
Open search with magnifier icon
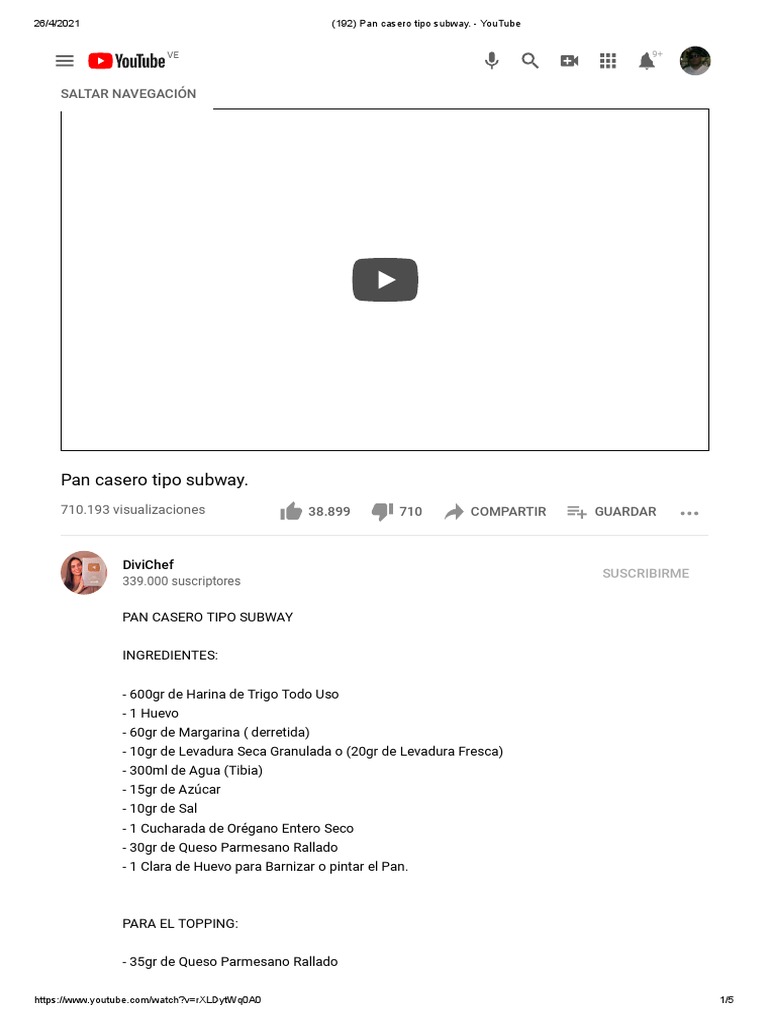530,61
